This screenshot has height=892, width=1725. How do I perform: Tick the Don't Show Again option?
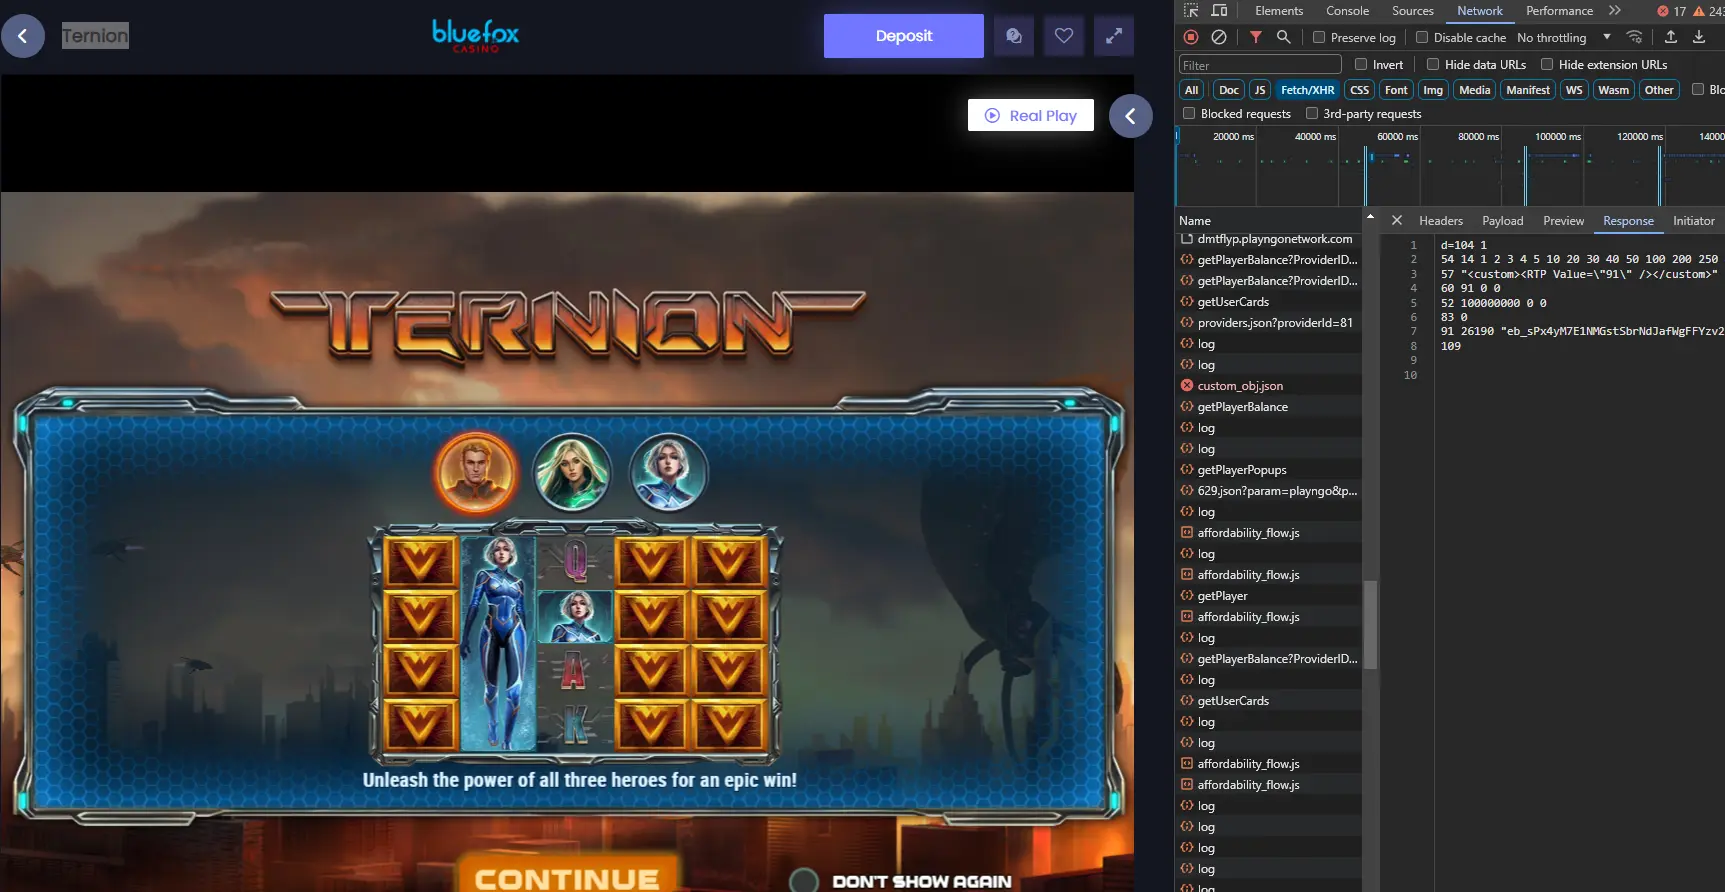point(804,880)
